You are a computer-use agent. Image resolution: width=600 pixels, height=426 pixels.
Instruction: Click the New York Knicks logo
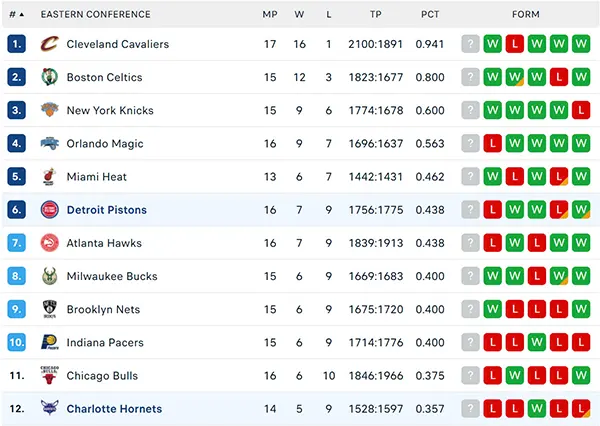[x=50, y=110]
